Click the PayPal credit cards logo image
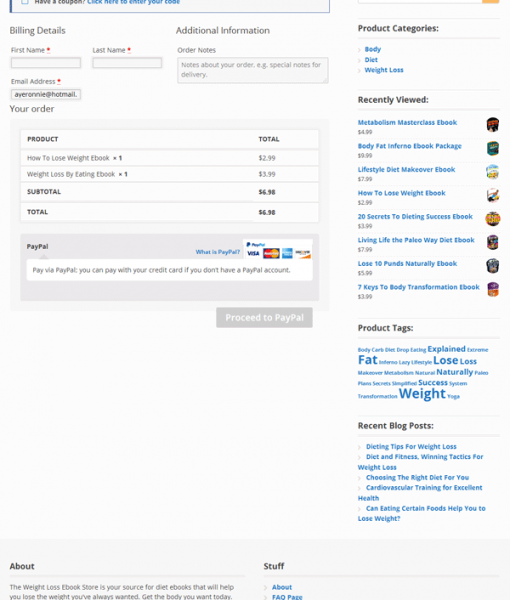This screenshot has width=510, height=600. coord(278,250)
